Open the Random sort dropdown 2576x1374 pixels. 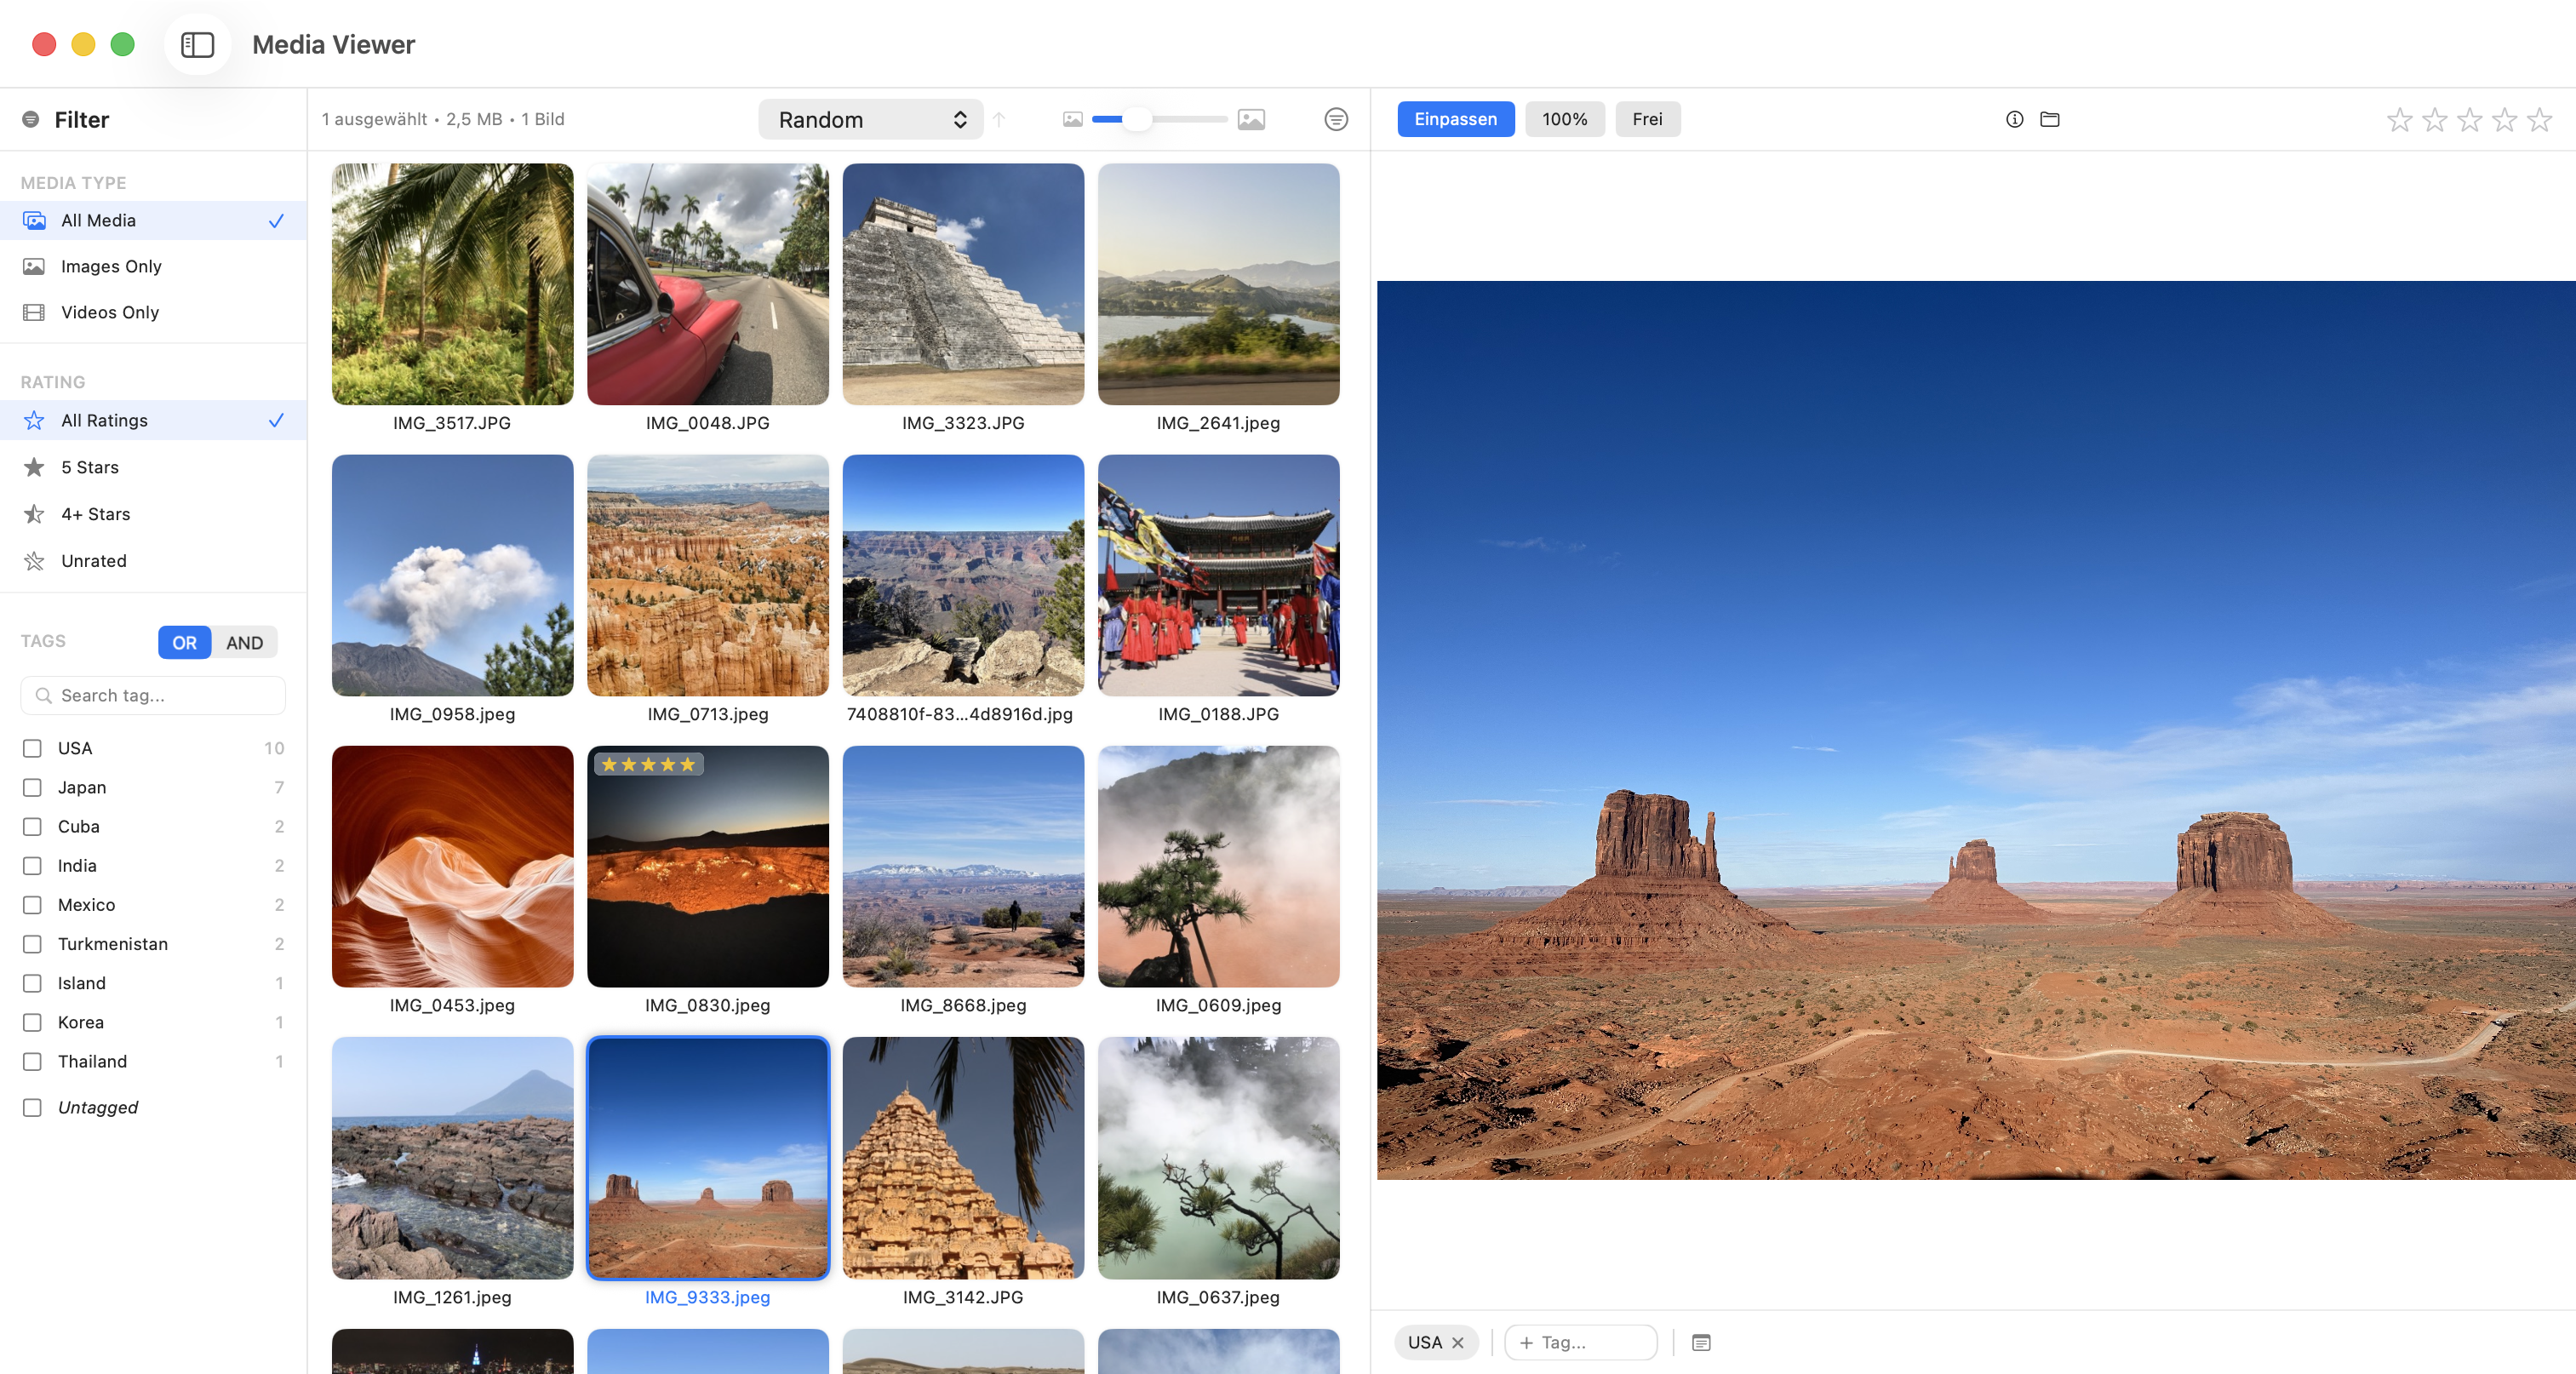point(869,119)
